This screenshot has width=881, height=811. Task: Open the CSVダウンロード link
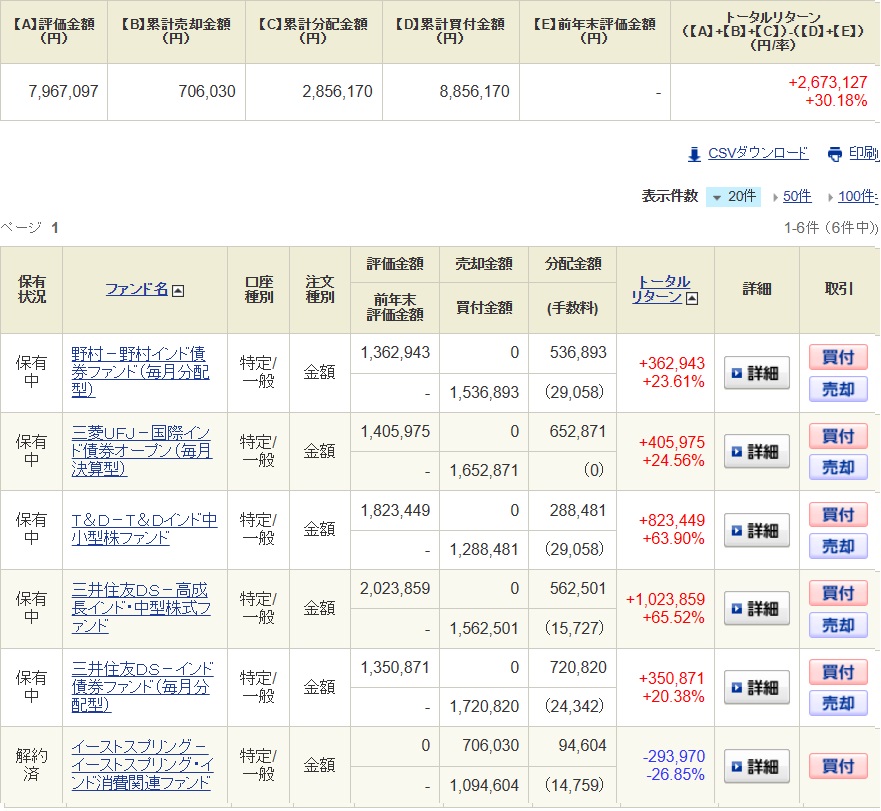coord(757,153)
